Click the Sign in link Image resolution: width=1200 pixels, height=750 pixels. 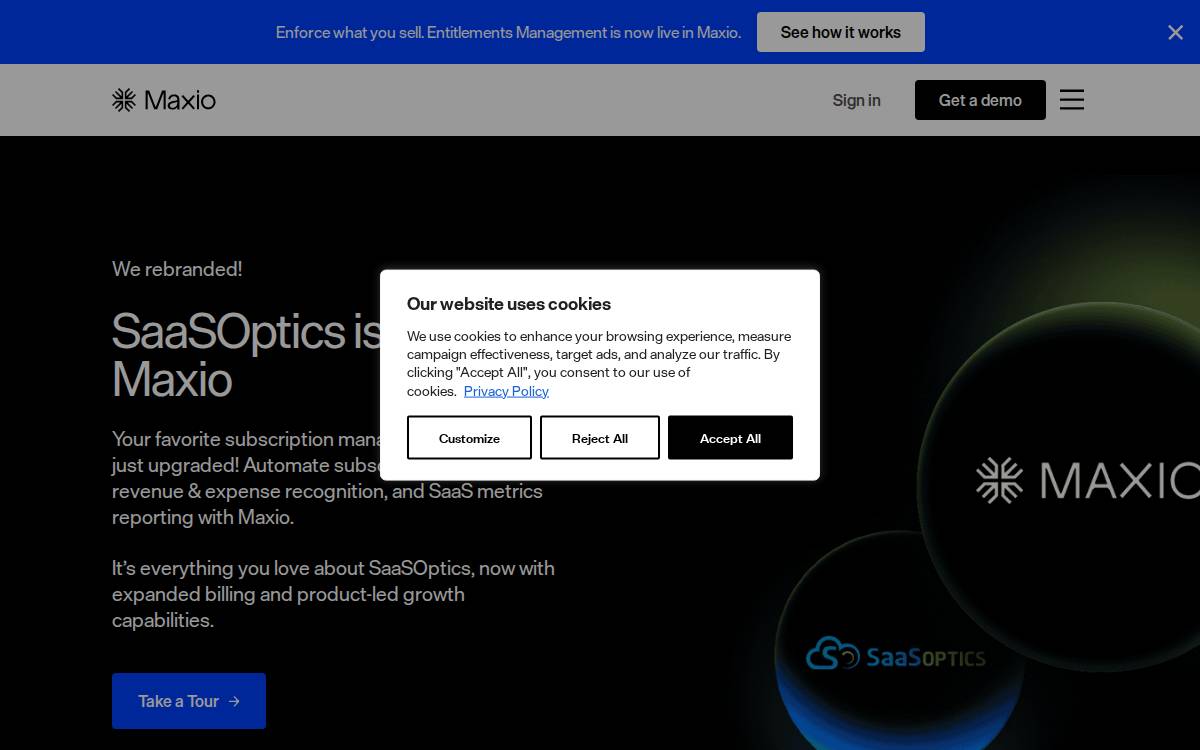click(856, 100)
